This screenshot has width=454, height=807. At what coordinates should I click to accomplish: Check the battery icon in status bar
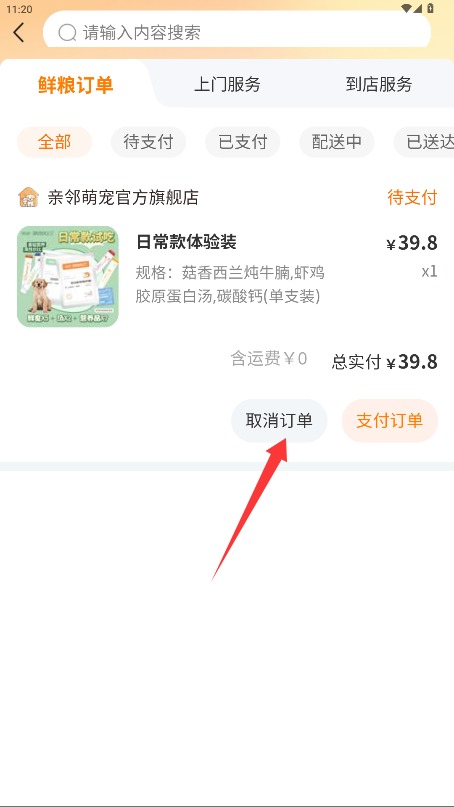430,9
